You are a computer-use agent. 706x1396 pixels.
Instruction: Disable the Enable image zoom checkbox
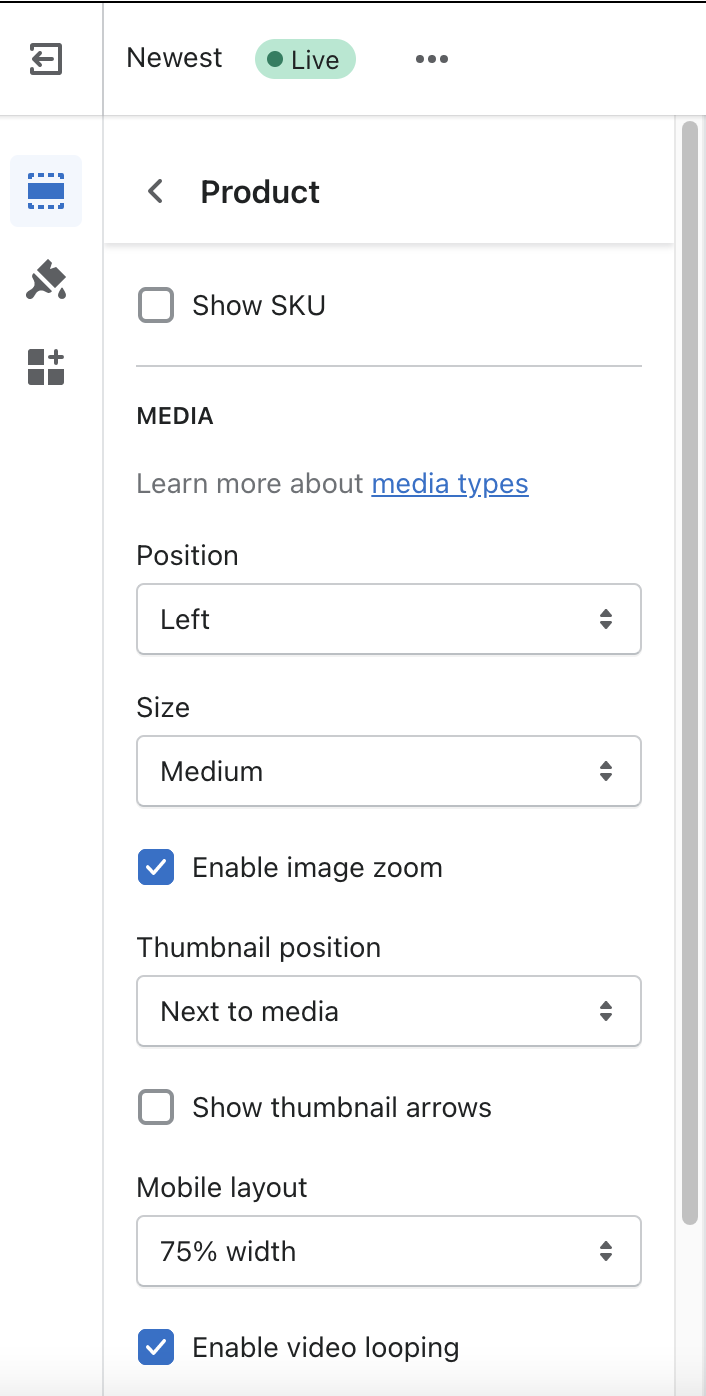(156, 867)
